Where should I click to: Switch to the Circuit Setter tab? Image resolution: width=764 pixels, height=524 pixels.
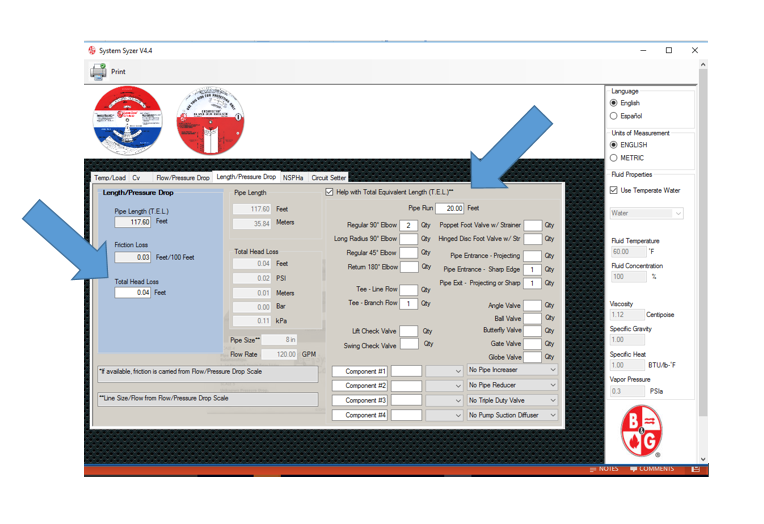(328, 178)
